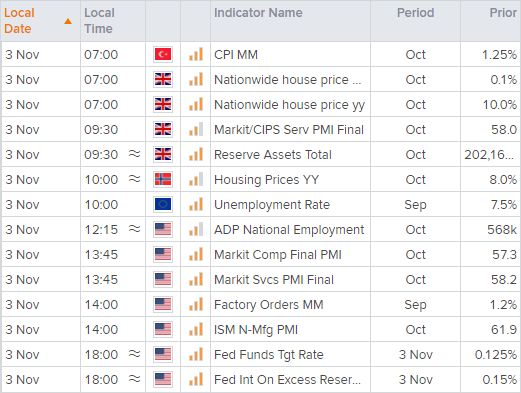Select the Markit Svcs PMI Final row

point(260,279)
